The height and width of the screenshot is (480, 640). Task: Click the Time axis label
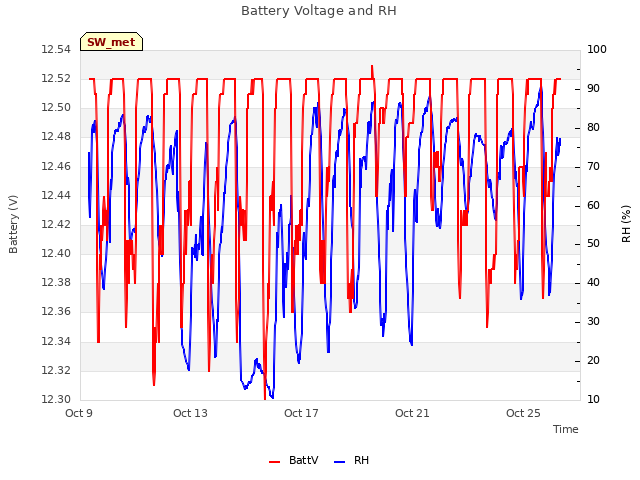(x=566, y=429)
